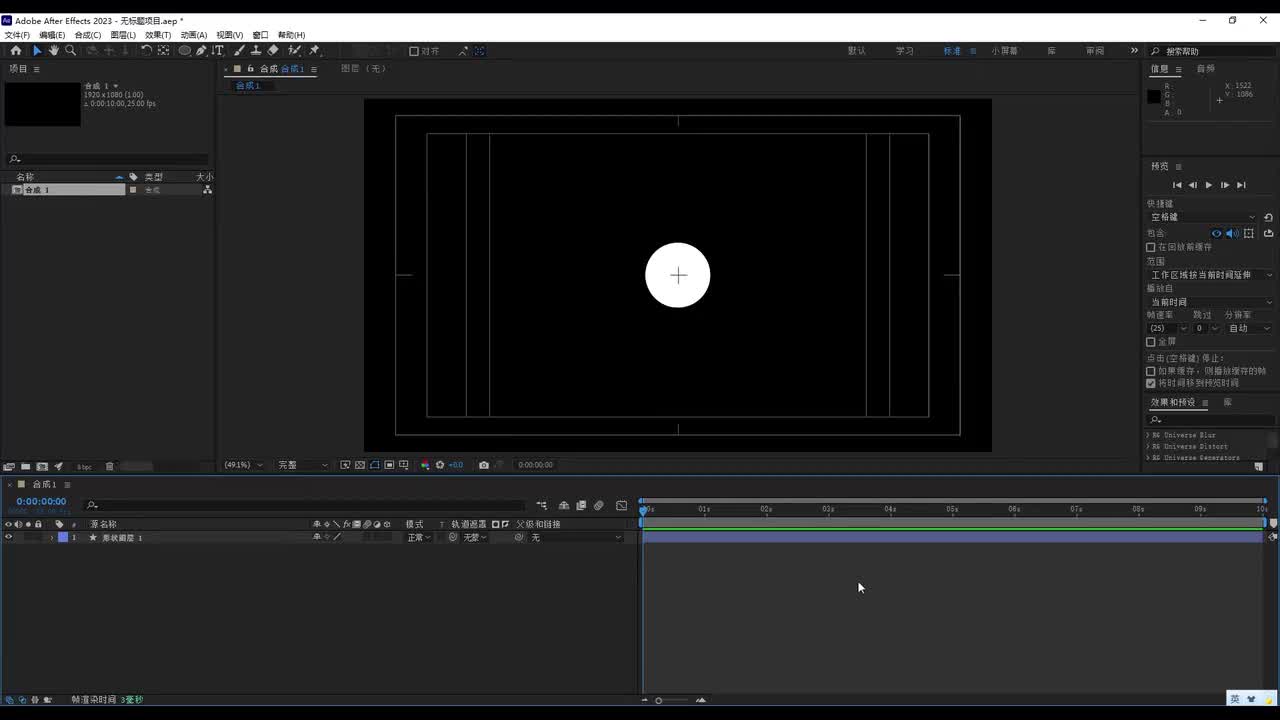Toggle the Snapping (对齐) checkbox

click(414, 51)
